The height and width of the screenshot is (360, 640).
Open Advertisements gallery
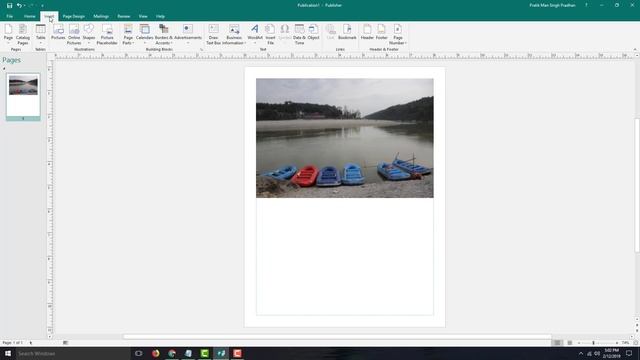(188, 34)
